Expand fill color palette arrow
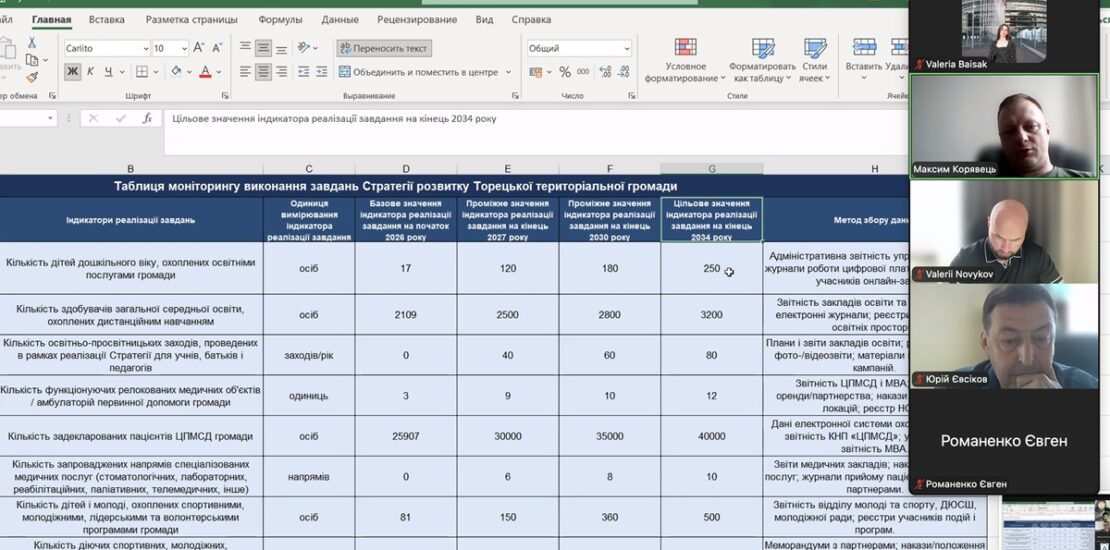1110x550 pixels. point(189,71)
